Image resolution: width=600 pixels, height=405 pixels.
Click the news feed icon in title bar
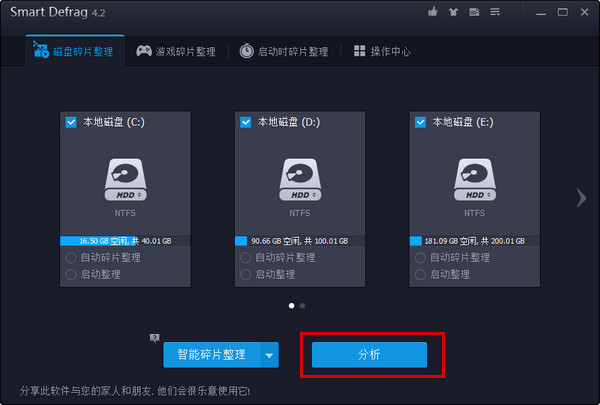click(x=474, y=12)
